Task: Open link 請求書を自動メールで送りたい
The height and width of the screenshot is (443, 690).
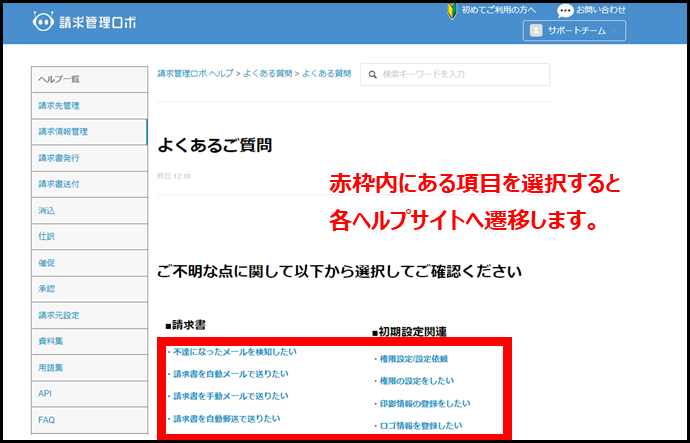Action: [x=229, y=374]
